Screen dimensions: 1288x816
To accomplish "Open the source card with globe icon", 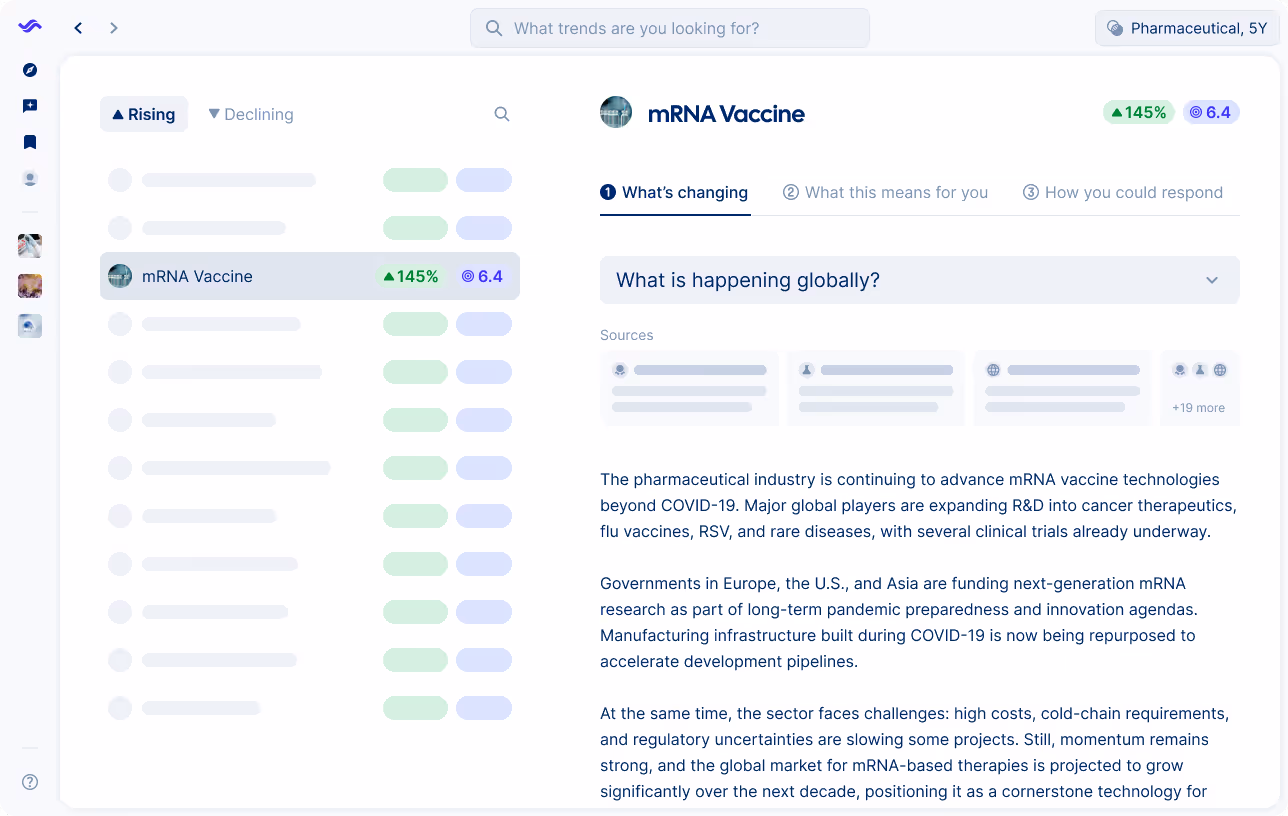I will pyautogui.click(x=1063, y=388).
